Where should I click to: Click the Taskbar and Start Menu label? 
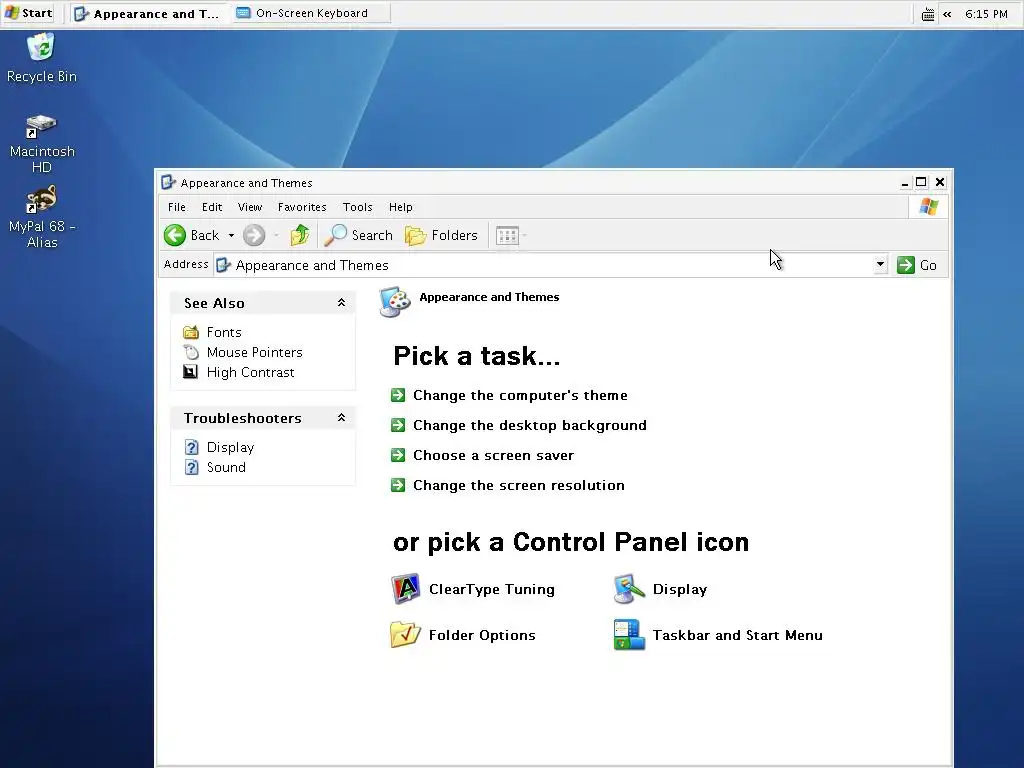pos(737,635)
